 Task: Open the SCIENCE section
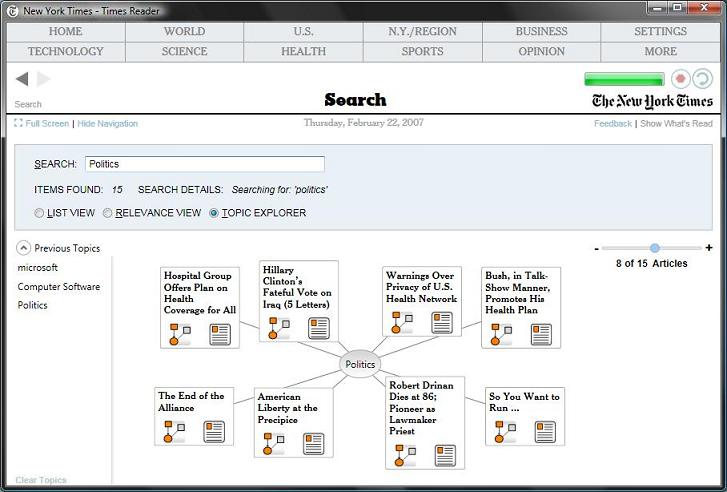click(x=185, y=51)
